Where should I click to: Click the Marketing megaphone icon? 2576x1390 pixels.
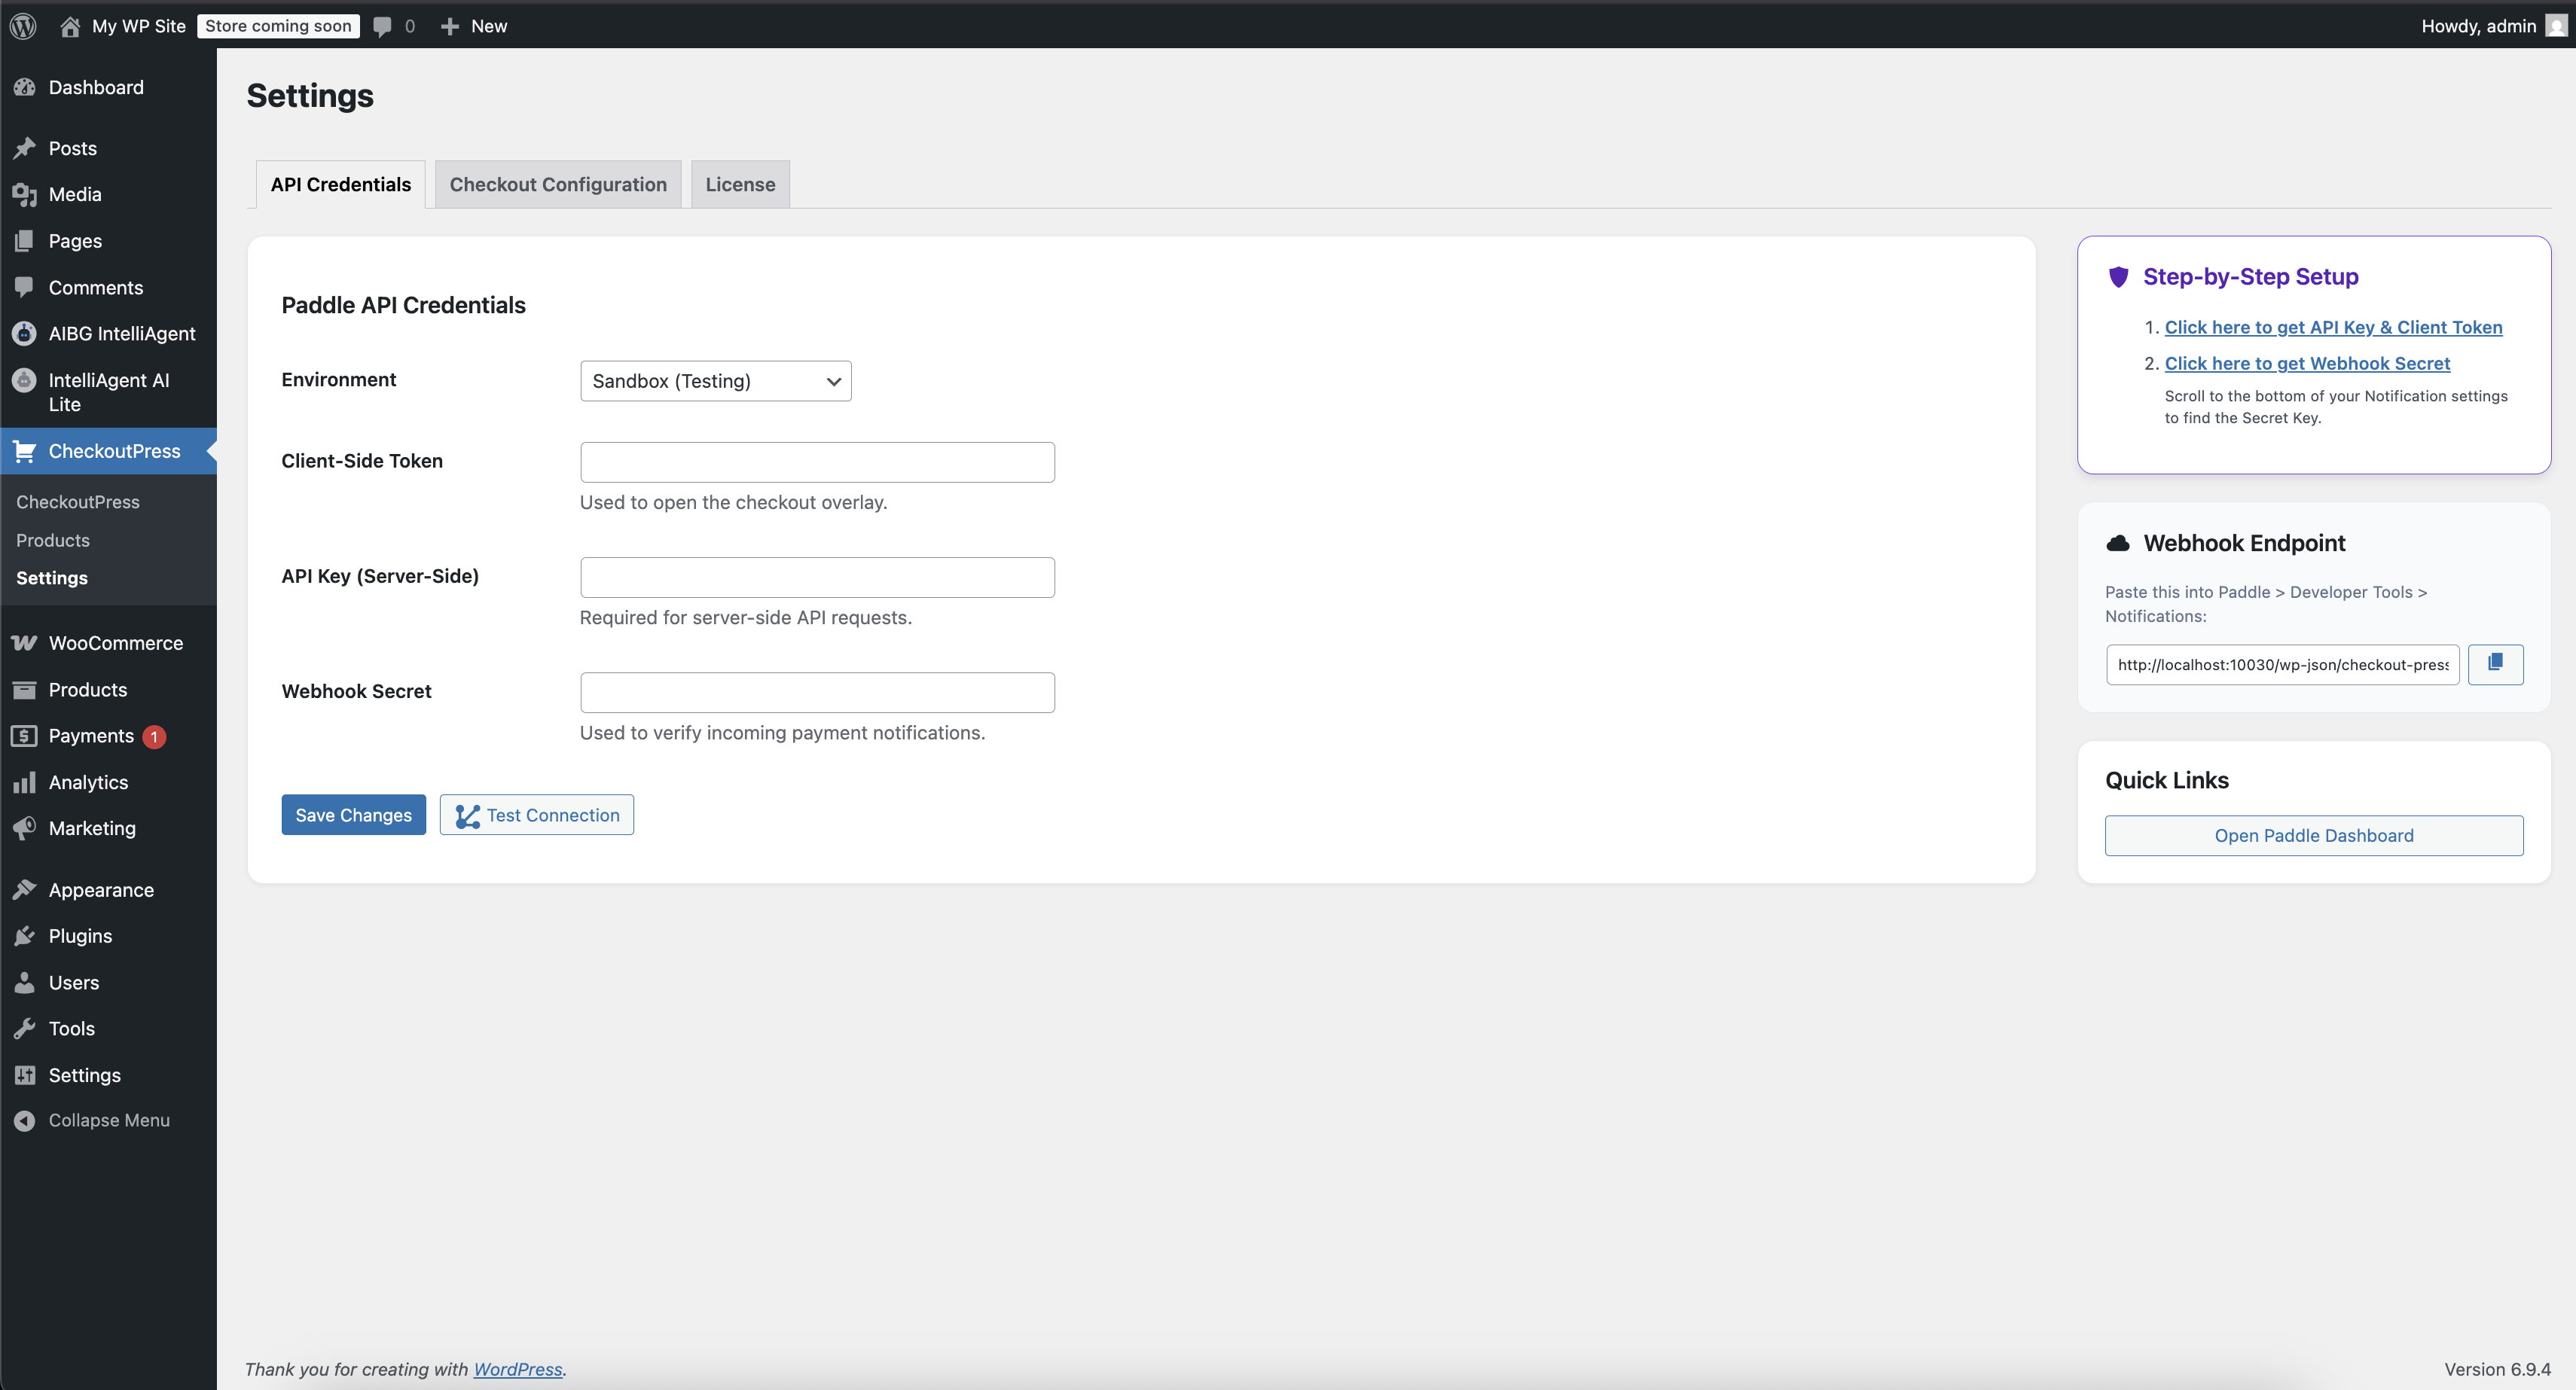pos(25,828)
